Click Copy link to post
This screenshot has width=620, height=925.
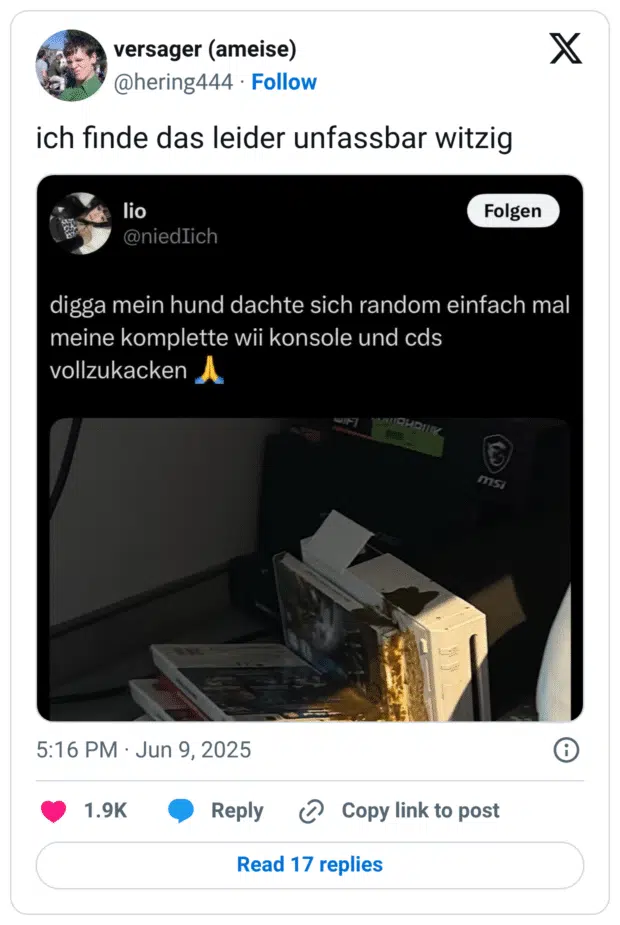(421, 811)
